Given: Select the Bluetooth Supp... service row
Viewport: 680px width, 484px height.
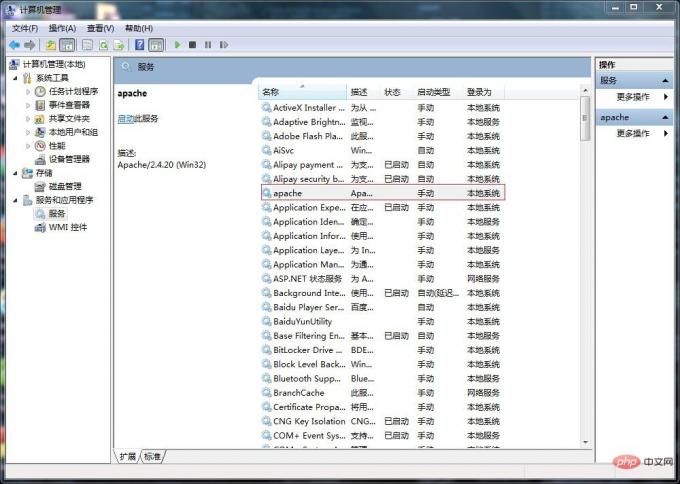Looking at the screenshot, I should [382, 378].
